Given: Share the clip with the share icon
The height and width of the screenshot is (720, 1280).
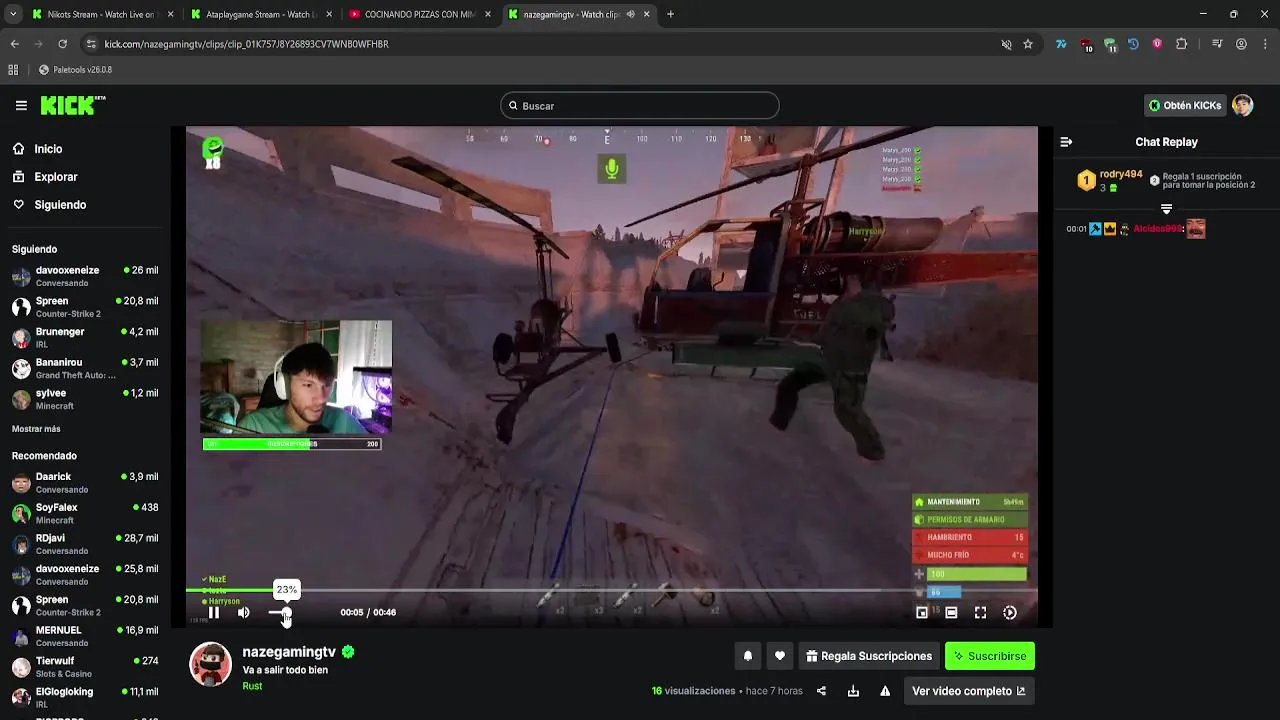Looking at the screenshot, I should pos(821,691).
